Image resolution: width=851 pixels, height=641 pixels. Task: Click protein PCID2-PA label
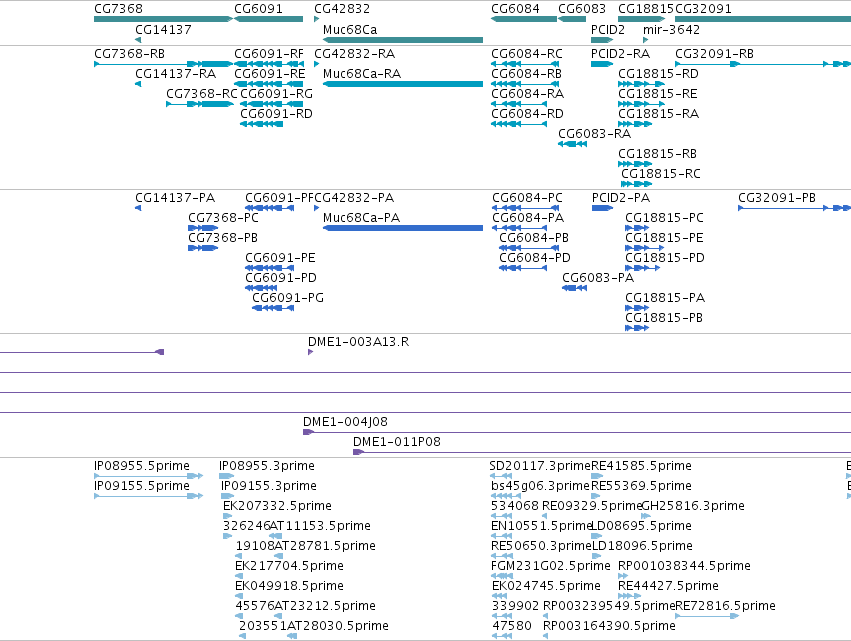click(x=621, y=198)
